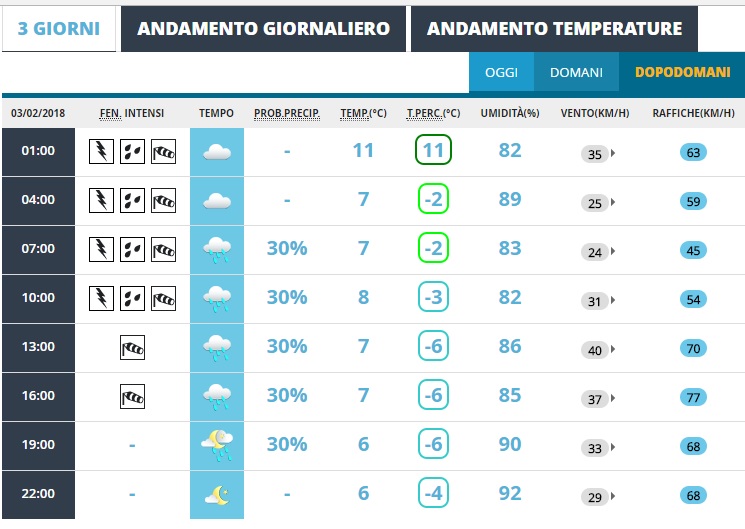The image size is (745, 529).
Task: Click the T.PERC.(°C) column header
Action: pos(433,113)
